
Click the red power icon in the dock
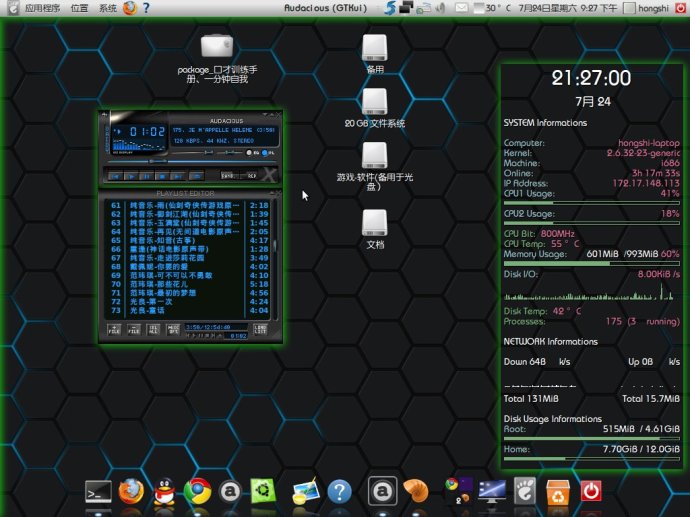590,491
